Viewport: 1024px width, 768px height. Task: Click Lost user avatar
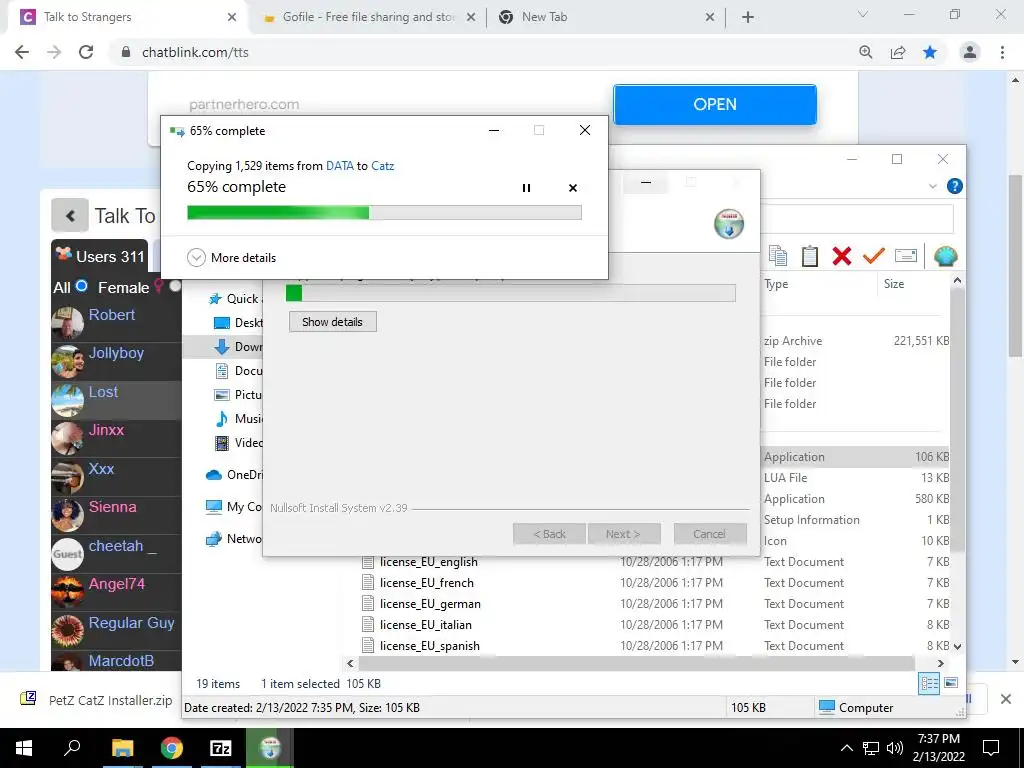pyautogui.click(x=68, y=400)
